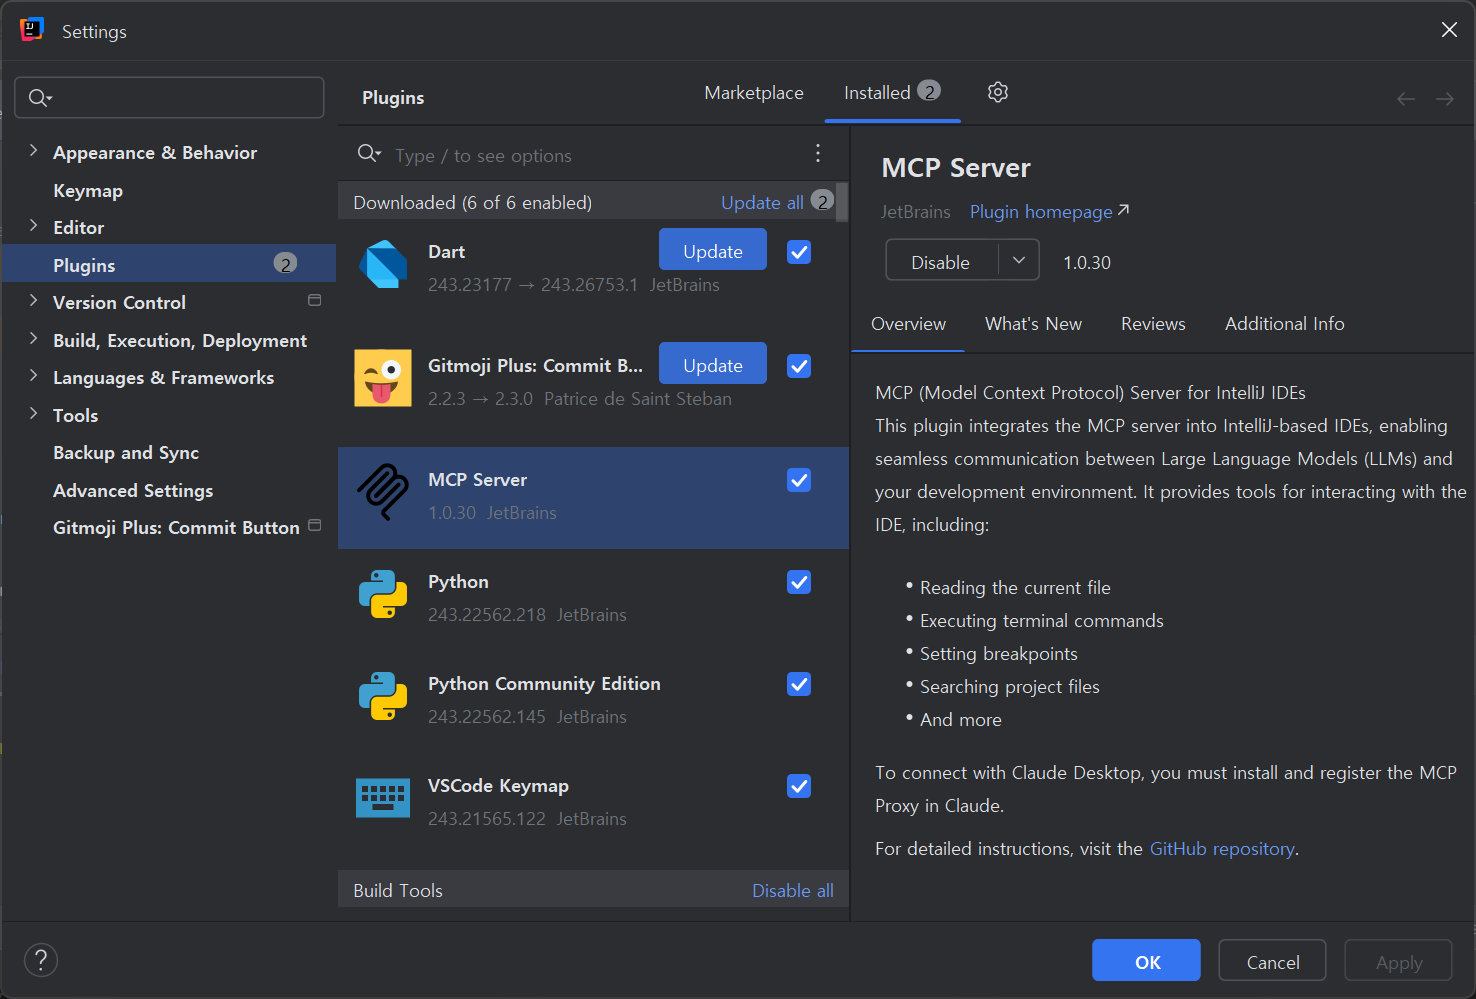Image resolution: width=1476 pixels, height=999 pixels.
Task: Update the Dart plugin
Action: [x=713, y=250]
